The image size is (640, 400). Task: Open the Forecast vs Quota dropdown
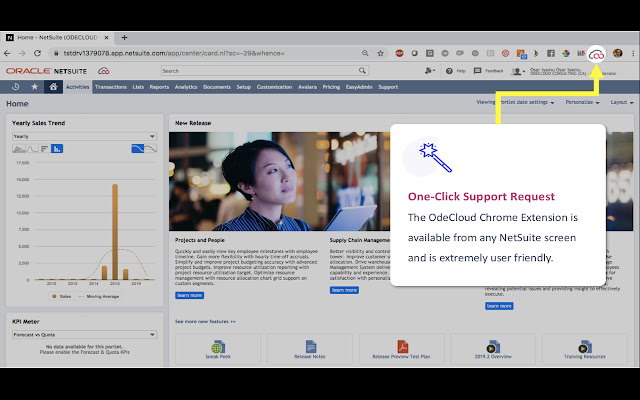[x=84, y=335]
